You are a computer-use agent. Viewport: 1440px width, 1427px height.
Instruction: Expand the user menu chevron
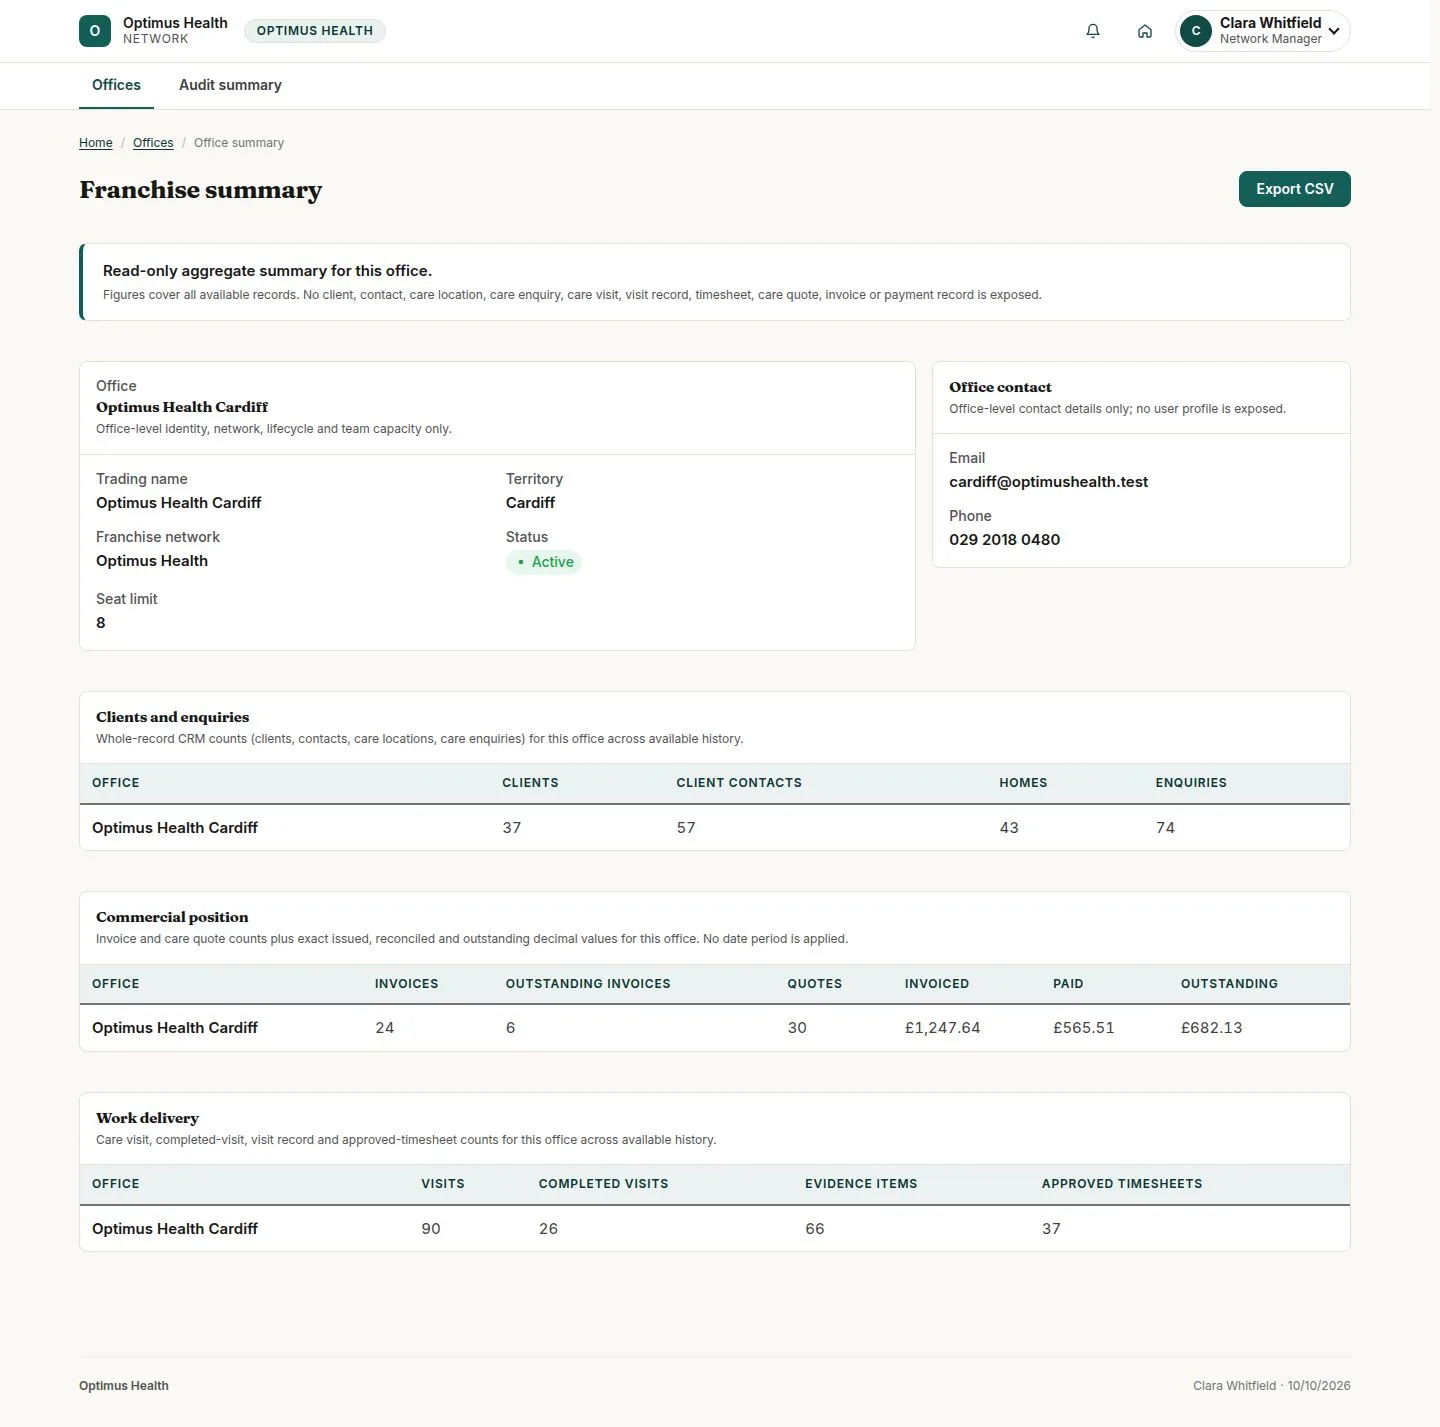click(1334, 31)
